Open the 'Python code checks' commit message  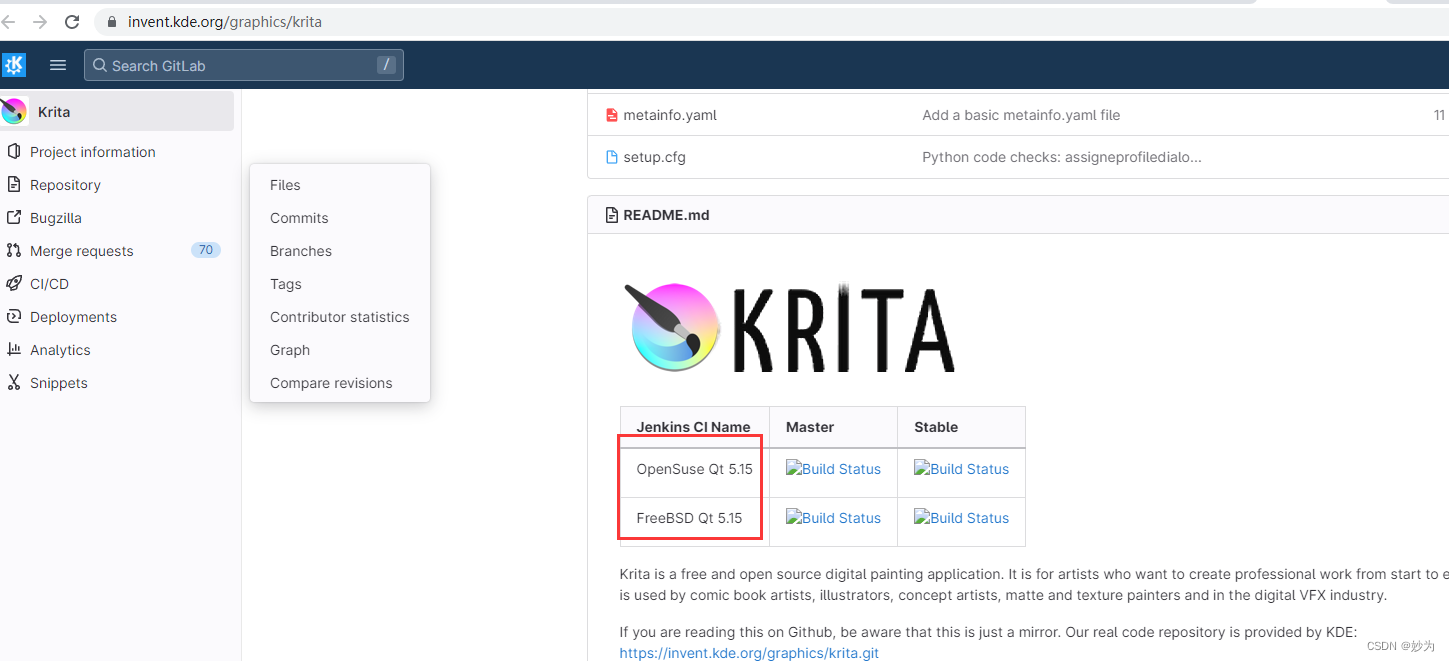tap(1062, 157)
